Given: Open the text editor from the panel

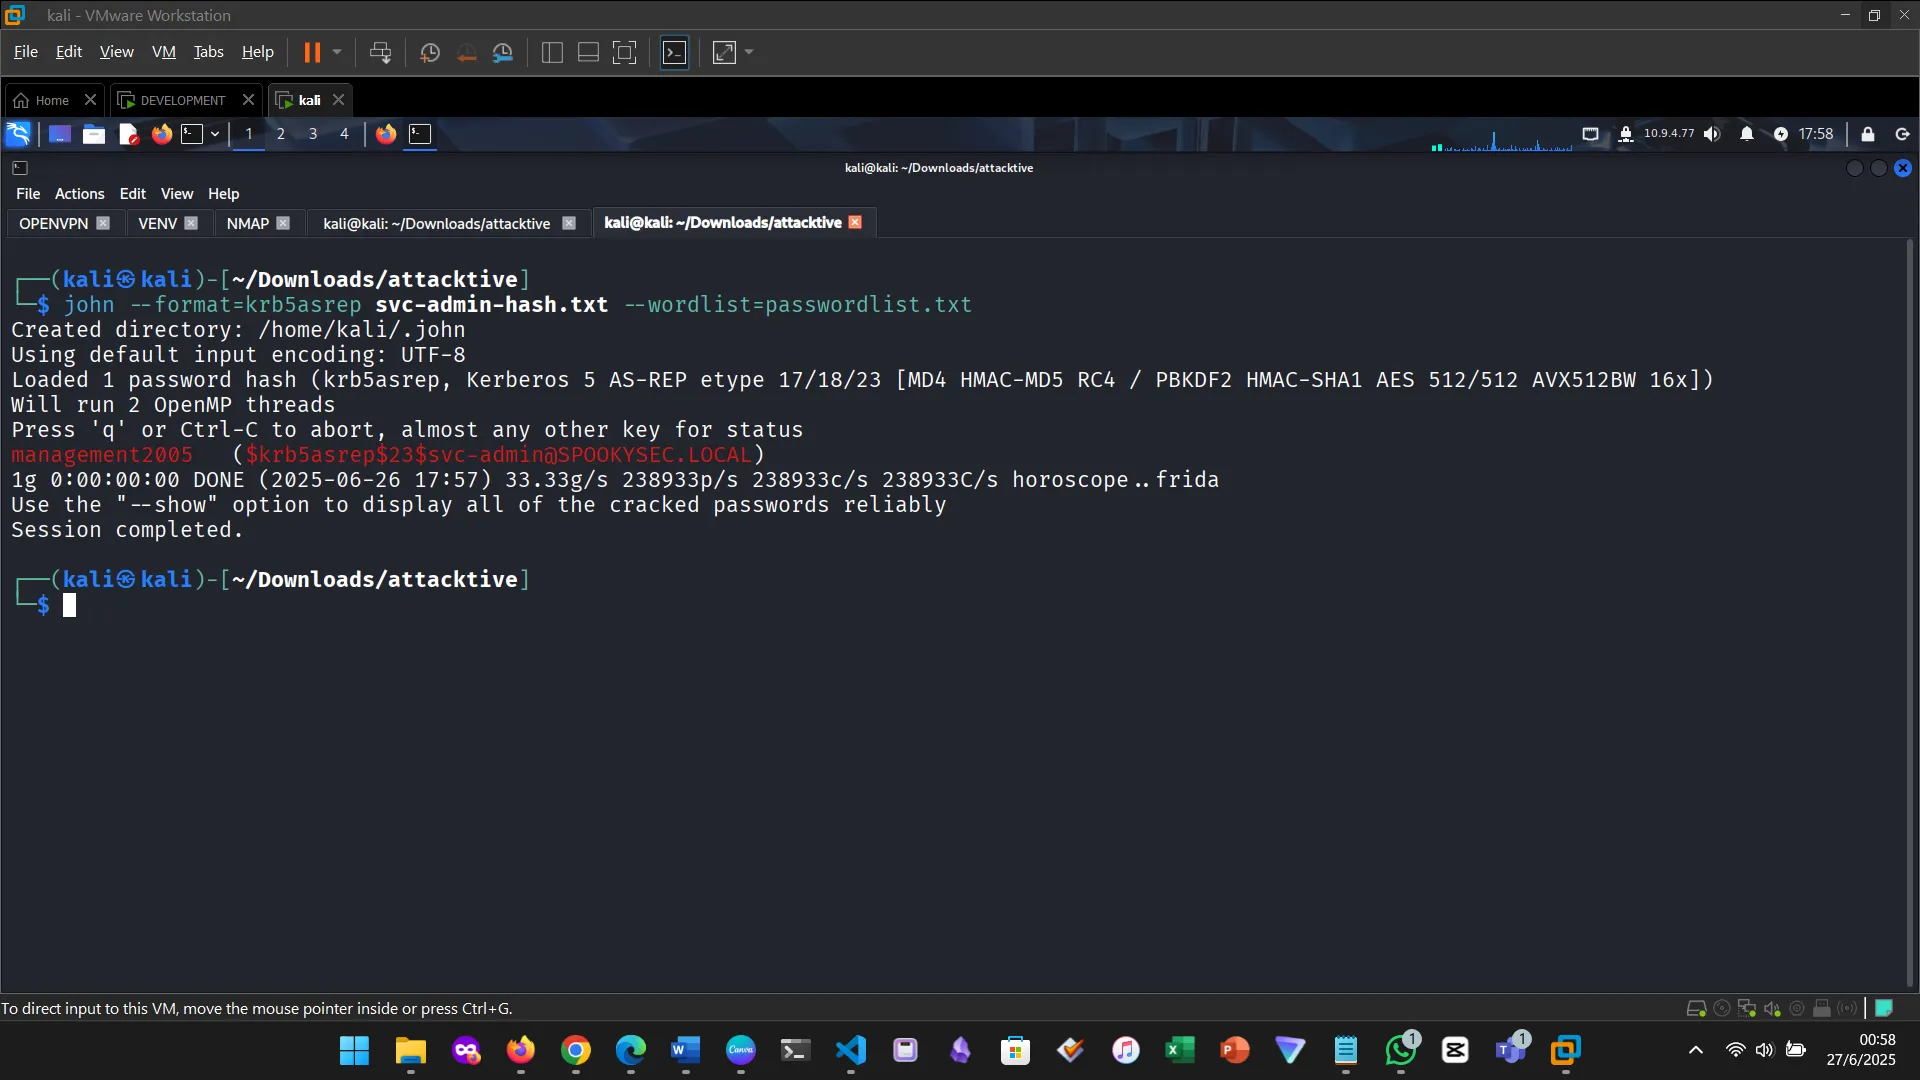Looking at the screenshot, I should (x=128, y=134).
